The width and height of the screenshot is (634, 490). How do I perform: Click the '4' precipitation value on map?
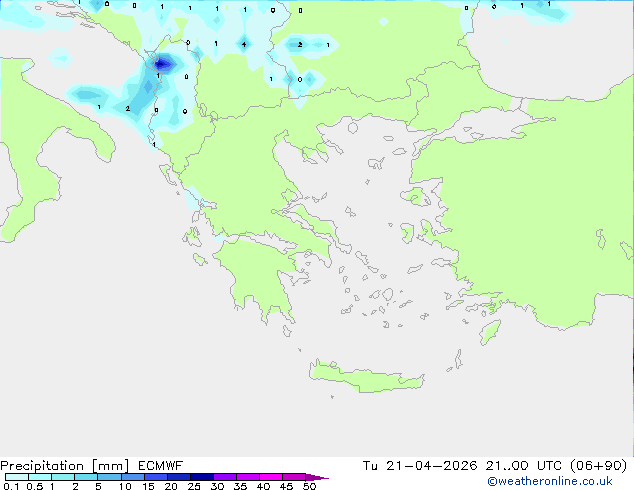tap(244, 44)
